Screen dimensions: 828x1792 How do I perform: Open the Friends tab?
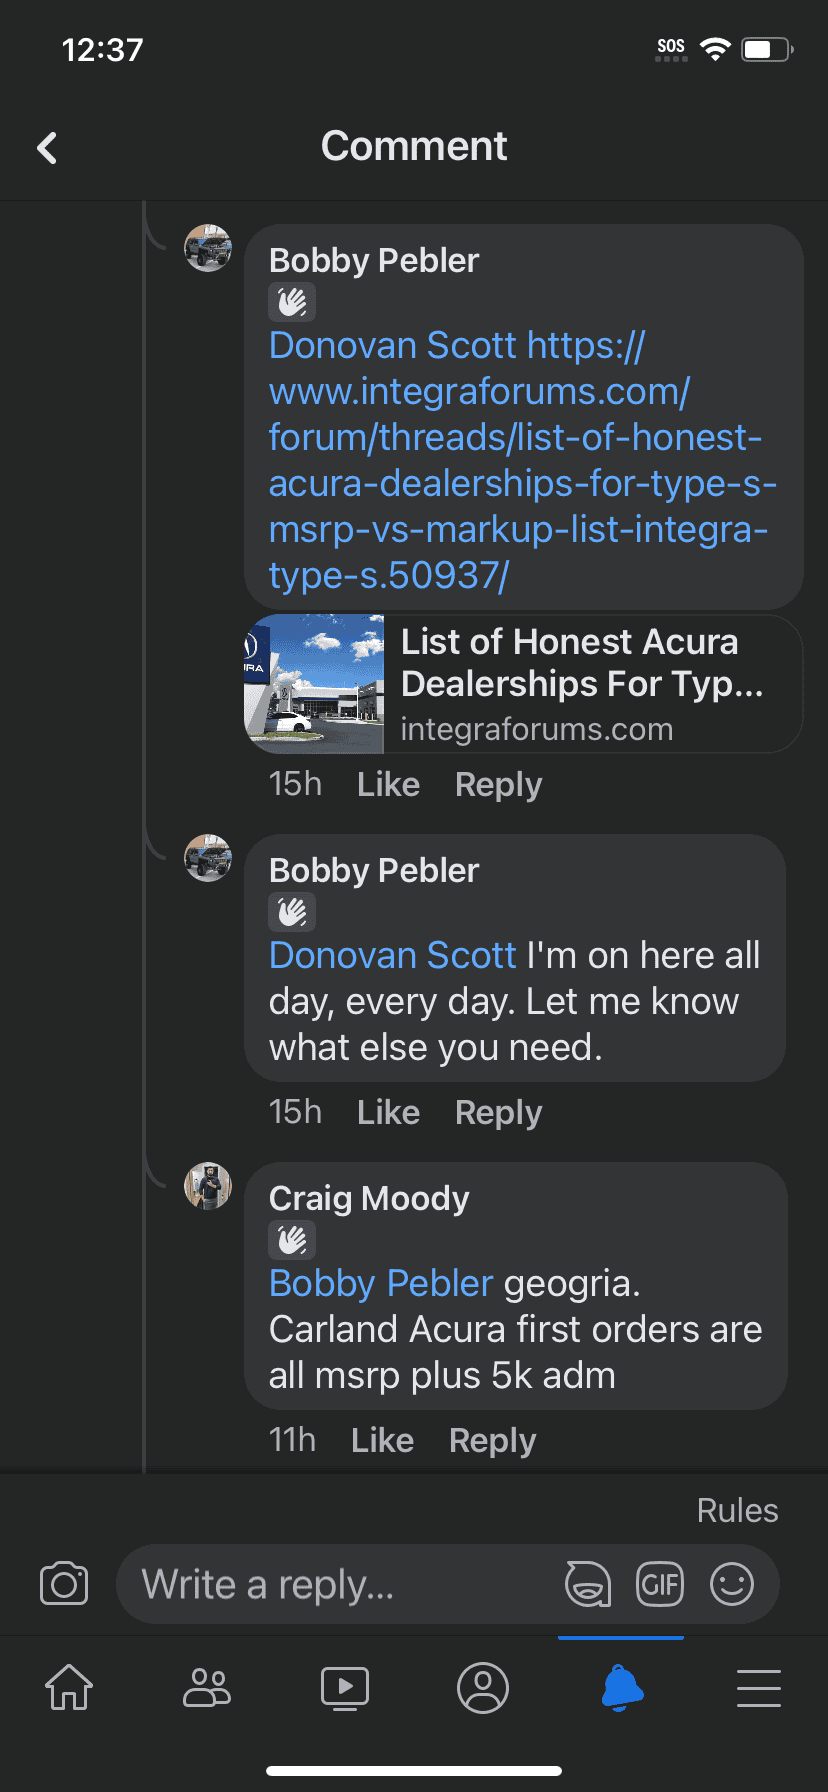[207, 1688]
